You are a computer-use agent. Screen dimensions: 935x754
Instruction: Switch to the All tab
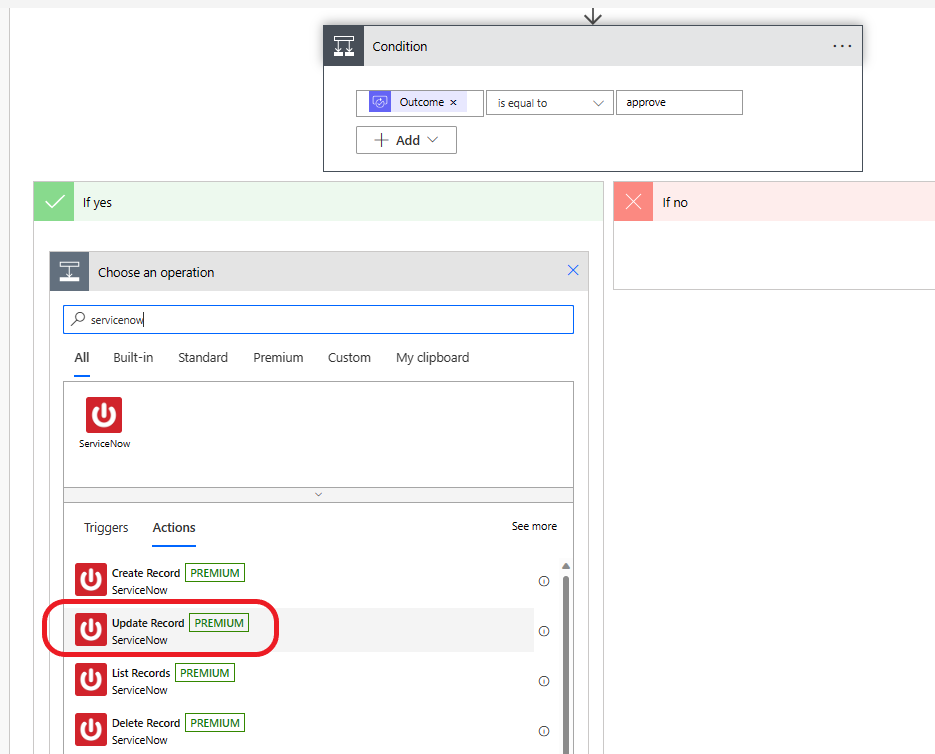[x=82, y=357]
